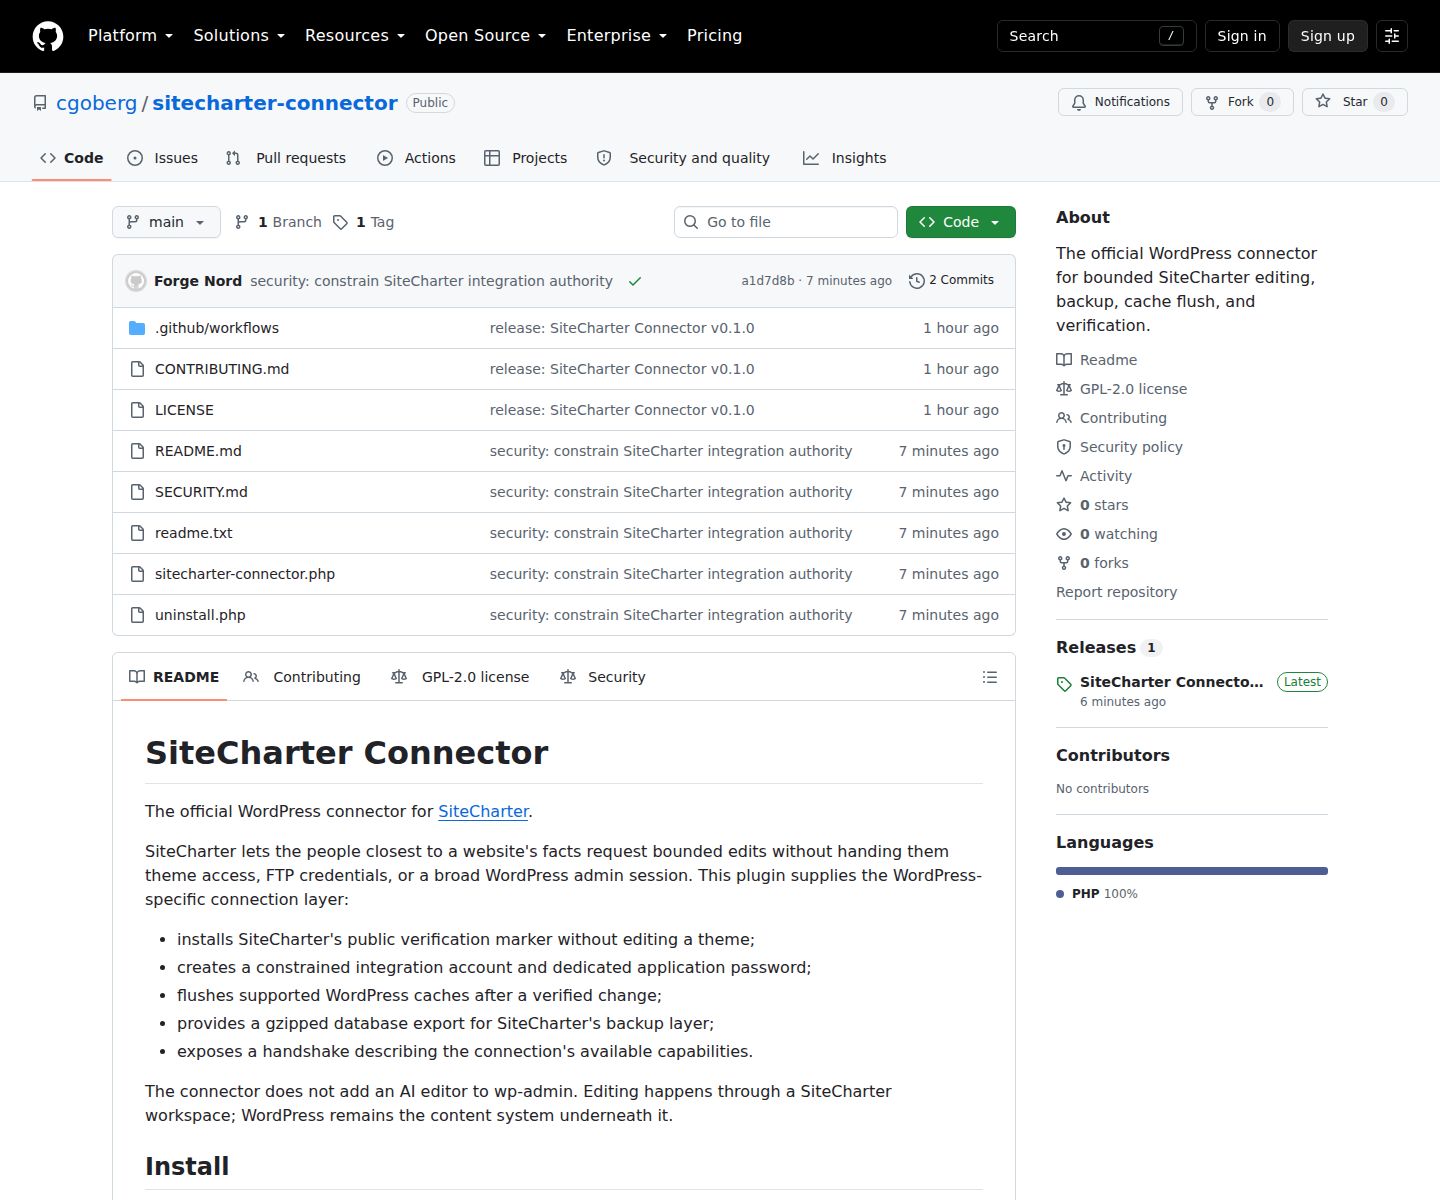This screenshot has width=1440, height=1200.
Task: Click the book icon beside Readme
Action: pyautogui.click(x=1064, y=360)
